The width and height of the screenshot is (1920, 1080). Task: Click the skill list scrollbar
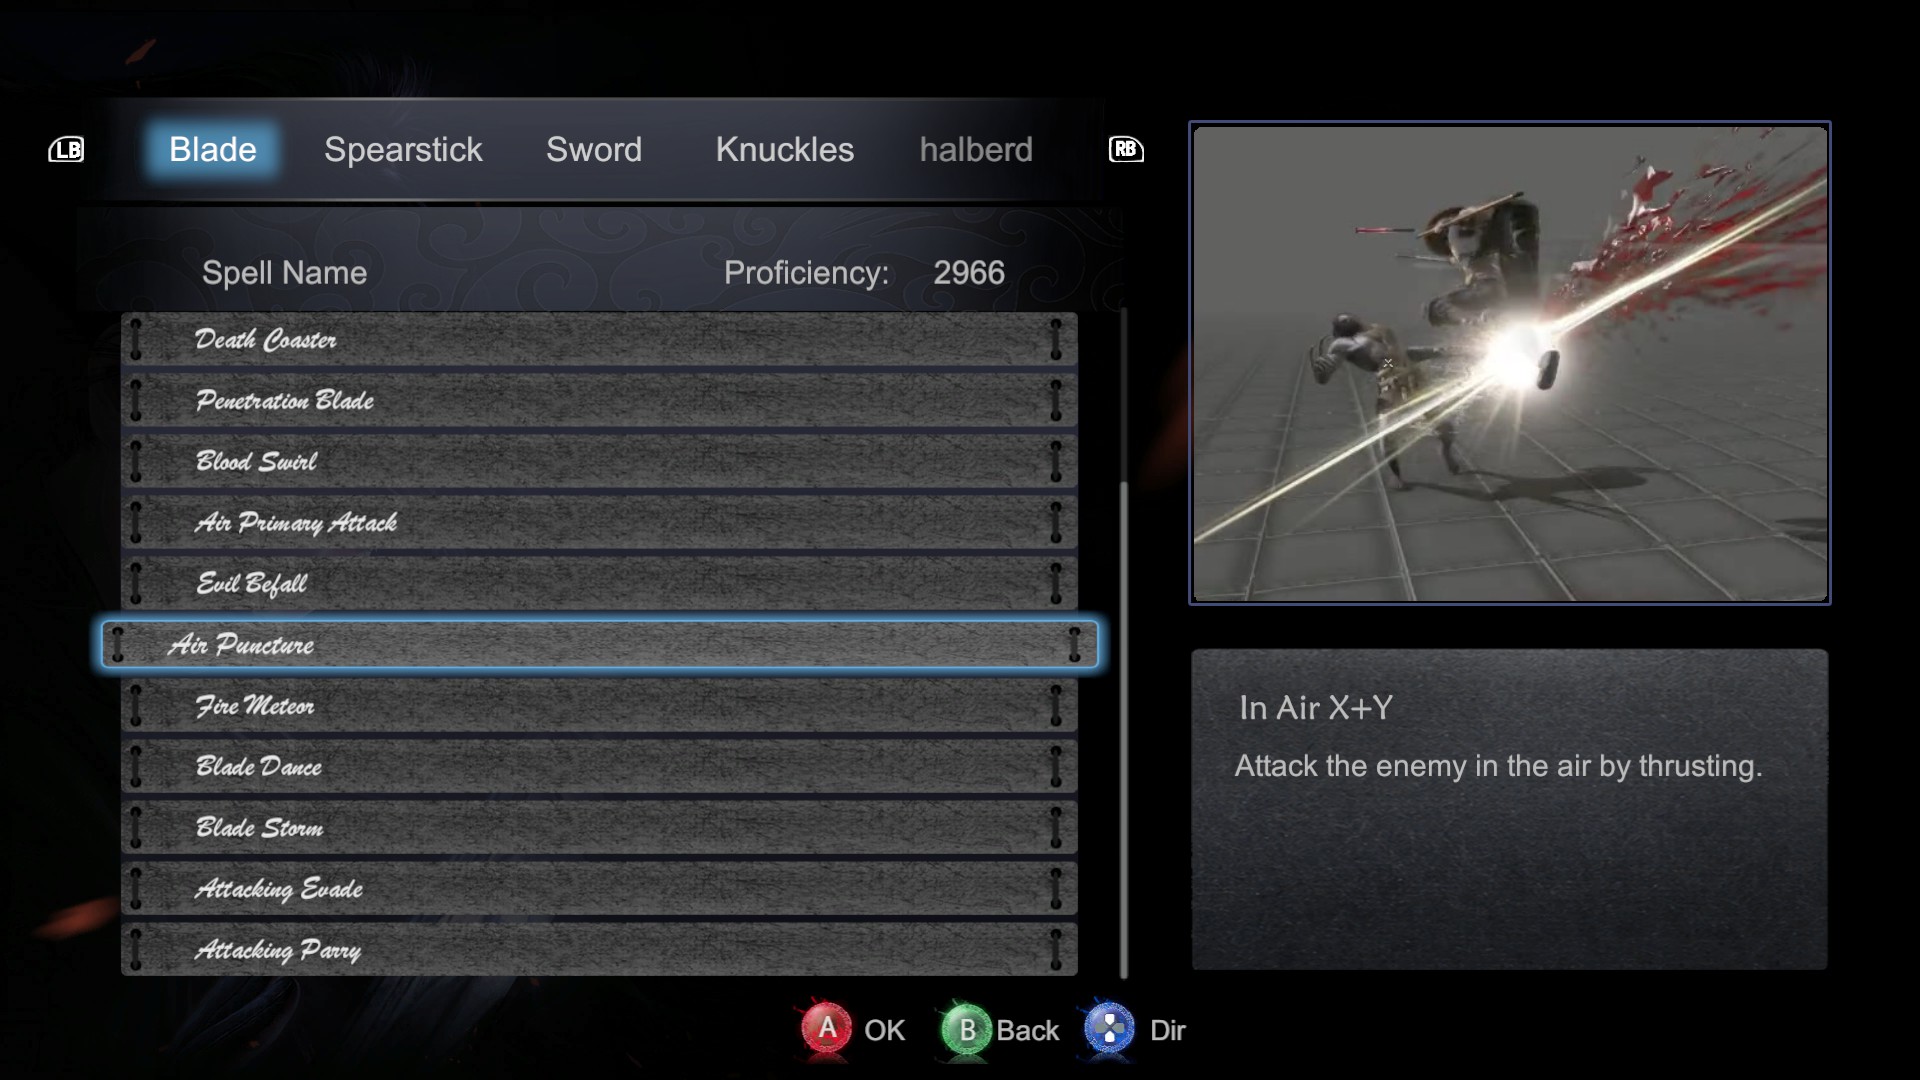pos(1124,730)
